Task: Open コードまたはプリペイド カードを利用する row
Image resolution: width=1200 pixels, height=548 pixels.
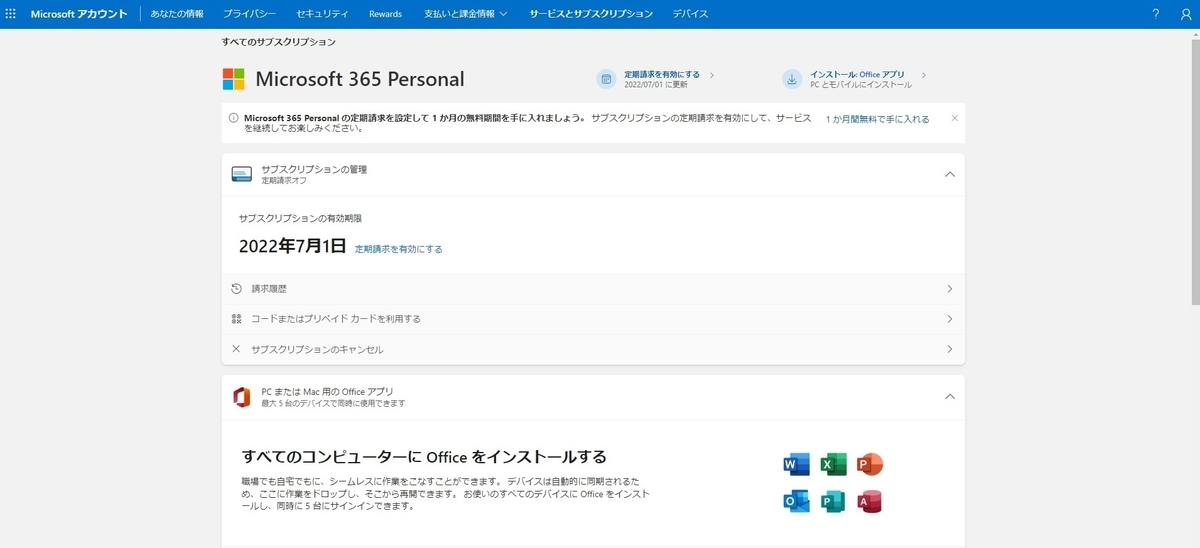Action: [x=593, y=319]
